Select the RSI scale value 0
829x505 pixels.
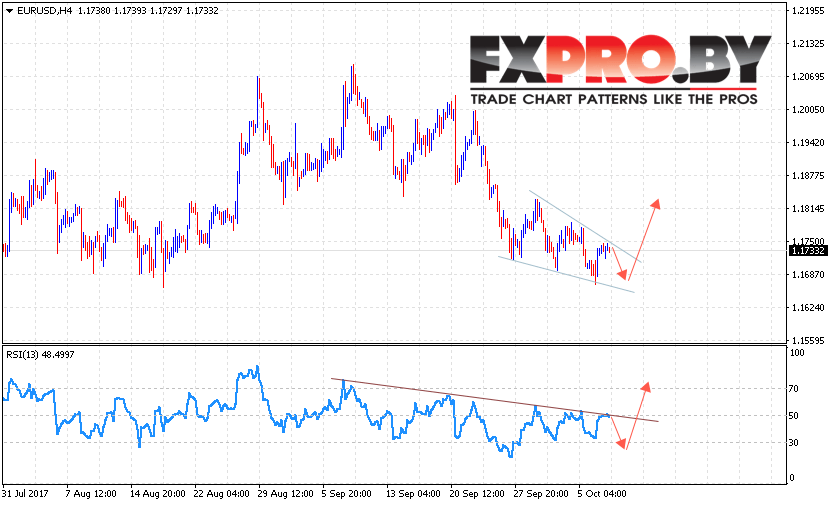pyautogui.click(x=791, y=478)
